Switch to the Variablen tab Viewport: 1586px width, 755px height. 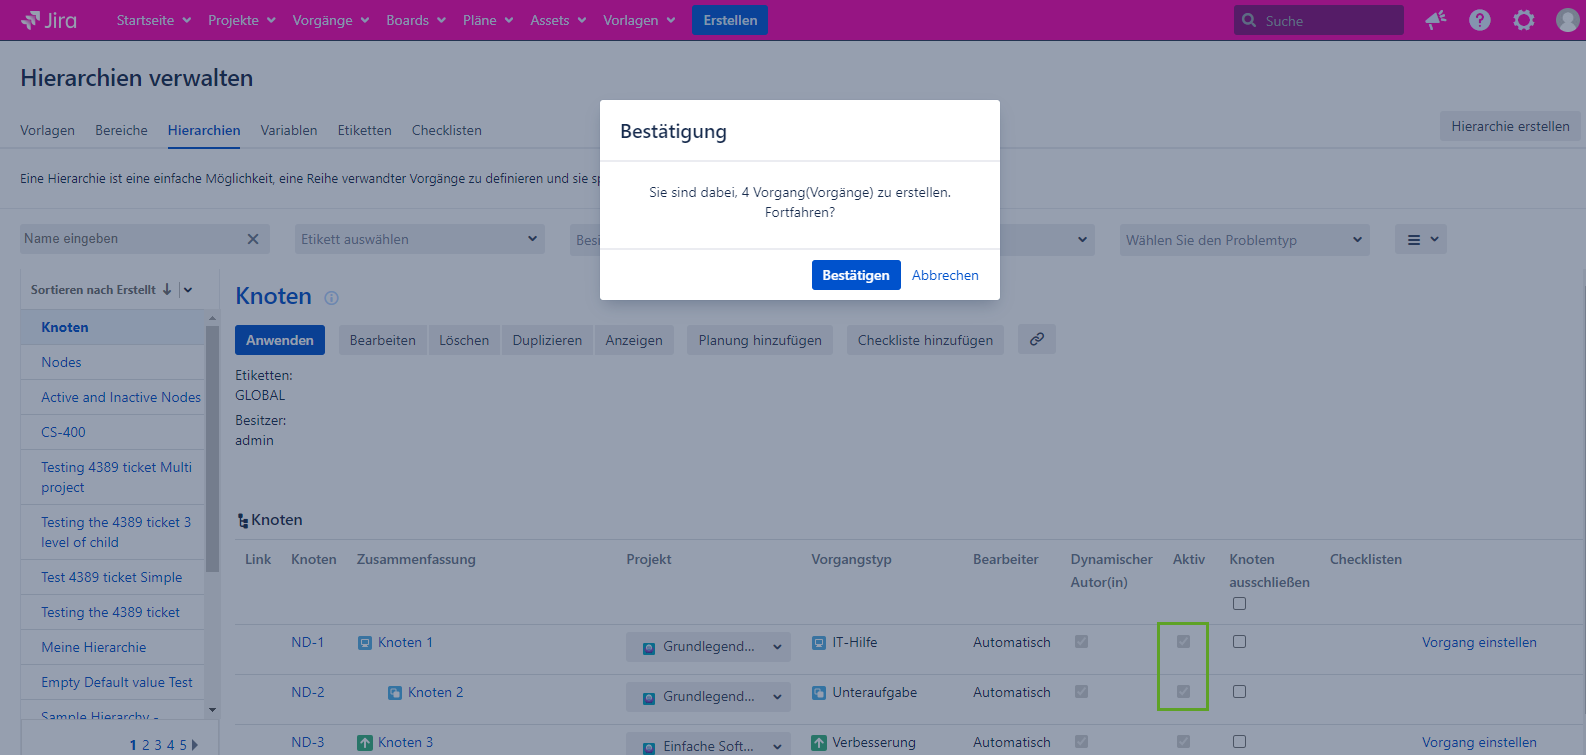(289, 130)
